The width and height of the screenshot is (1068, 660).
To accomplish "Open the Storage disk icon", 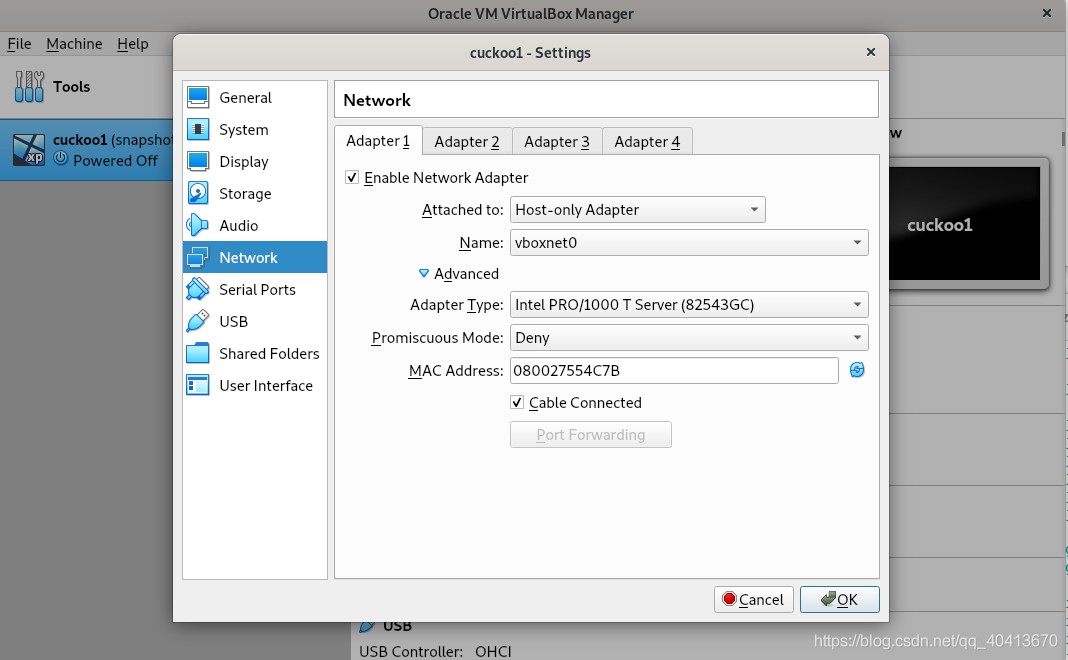I will [x=198, y=193].
